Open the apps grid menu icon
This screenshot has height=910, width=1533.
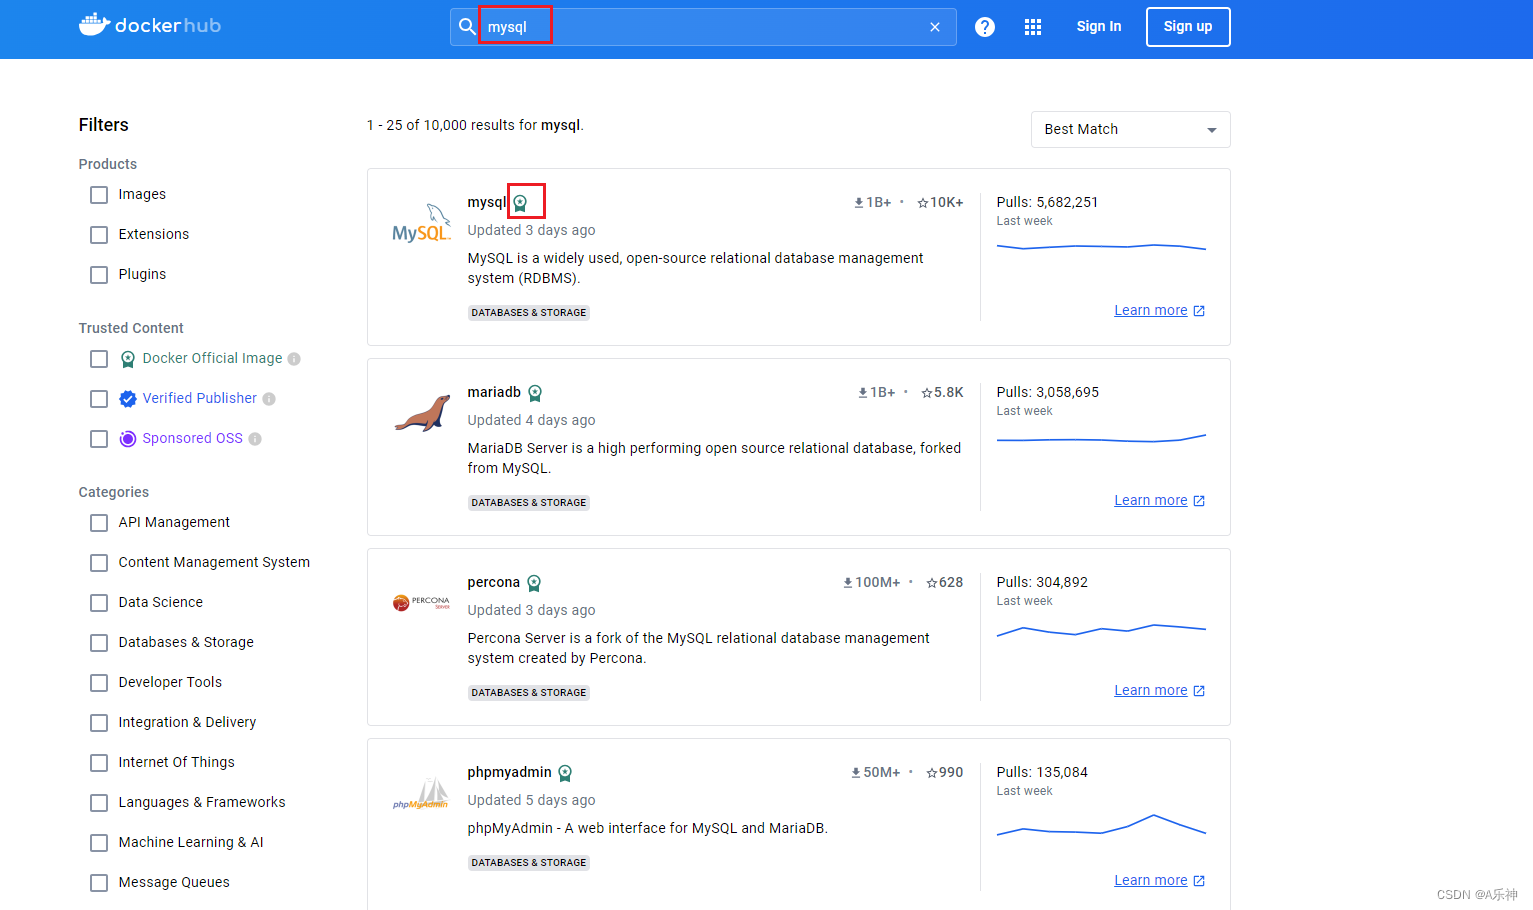pos(1033,27)
